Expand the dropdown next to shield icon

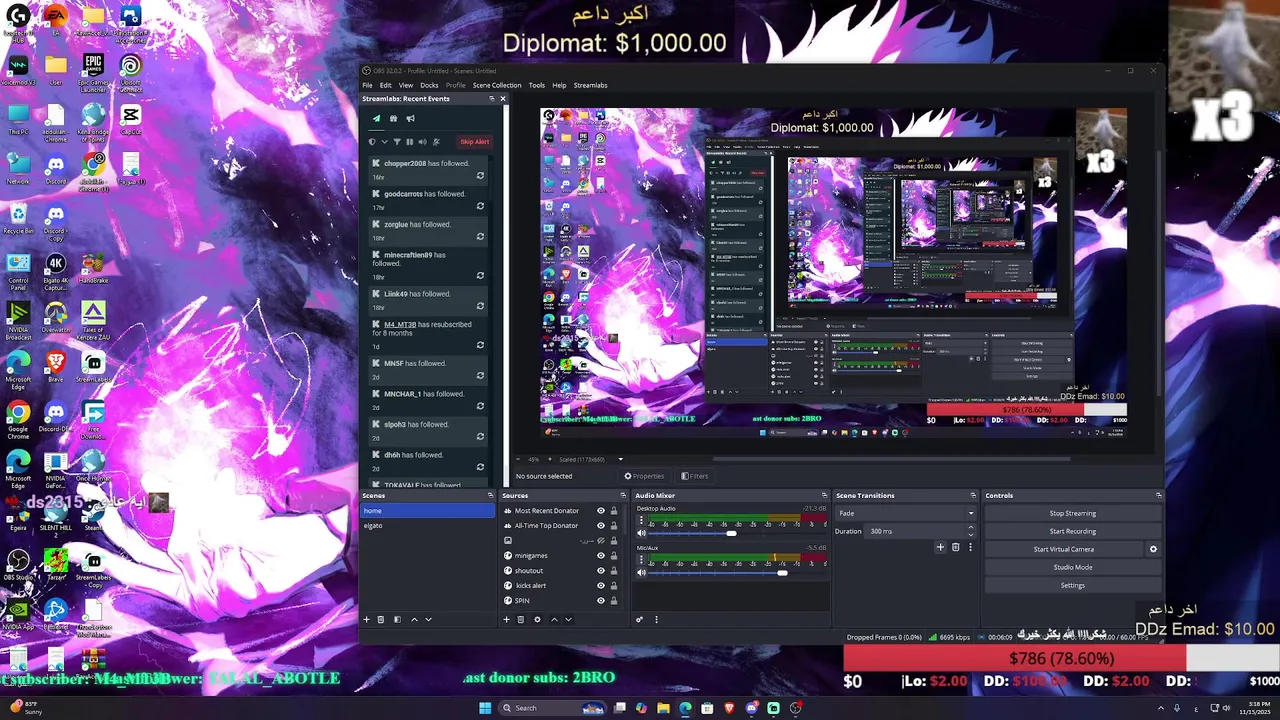coord(384,142)
